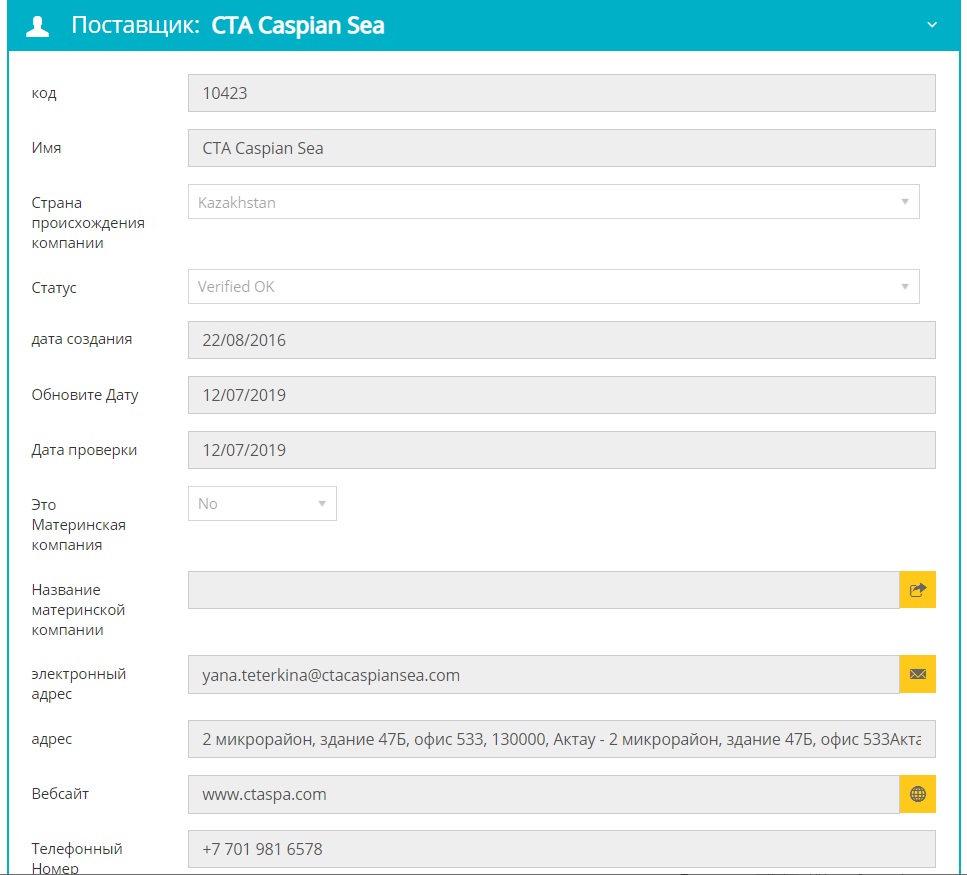Click the email field yana.teterkina@ctacaspiansea.com
The width and height of the screenshot is (967, 875).
[x=543, y=675]
